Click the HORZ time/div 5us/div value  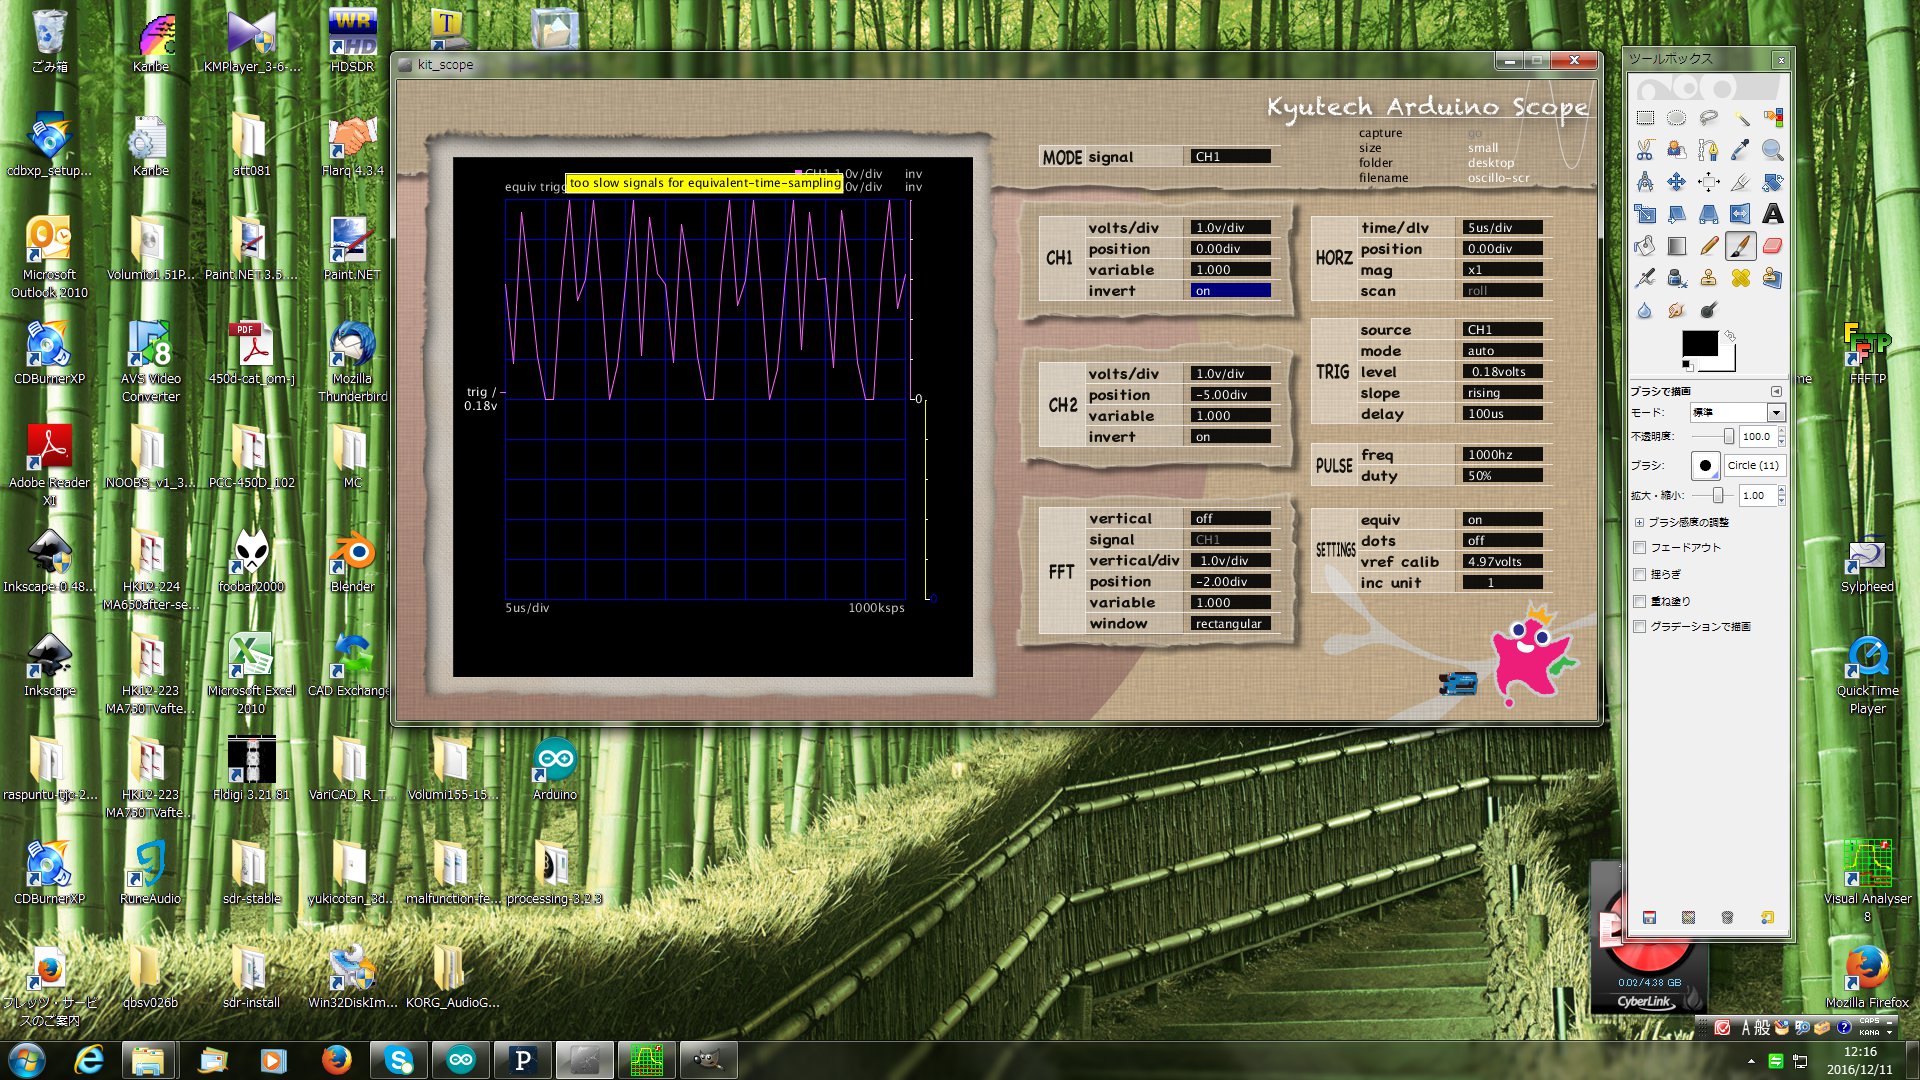point(1503,228)
